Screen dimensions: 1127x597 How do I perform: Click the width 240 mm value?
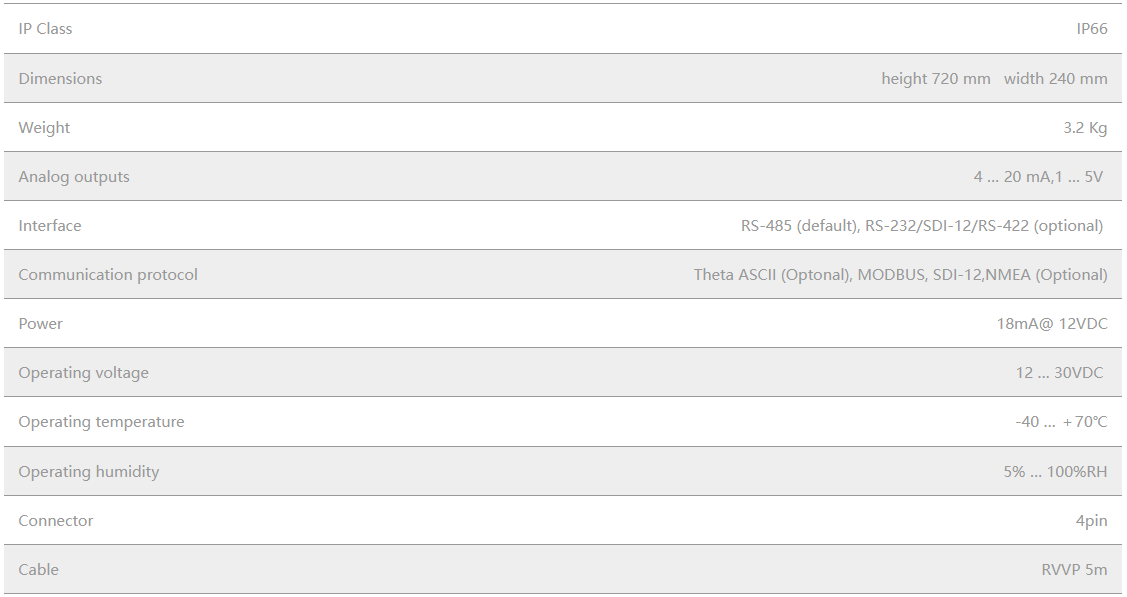[x=1055, y=78]
